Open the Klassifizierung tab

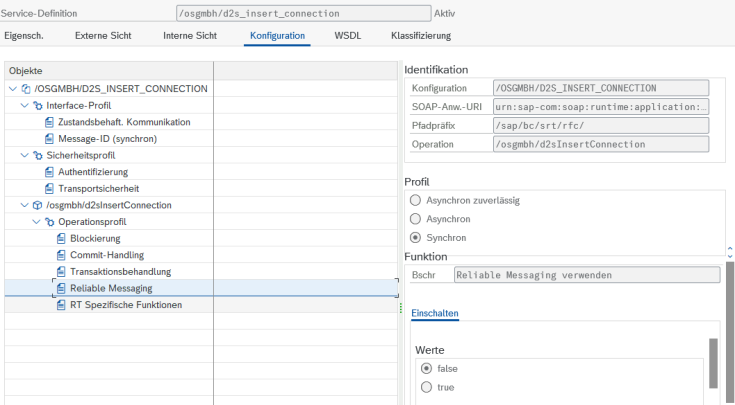(x=420, y=35)
